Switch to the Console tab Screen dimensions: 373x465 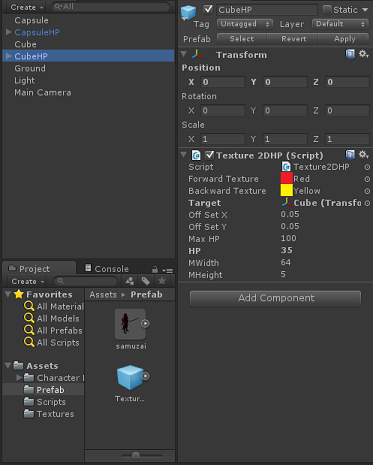click(107, 269)
